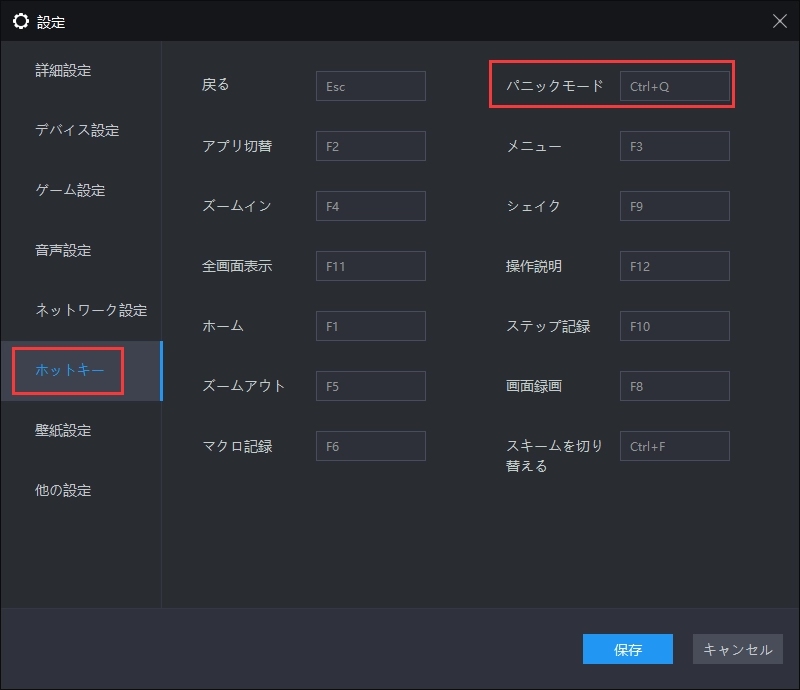Click the 戻る hotkey field showing Esc
This screenshot has height=690, width=800.
(371, 86)
